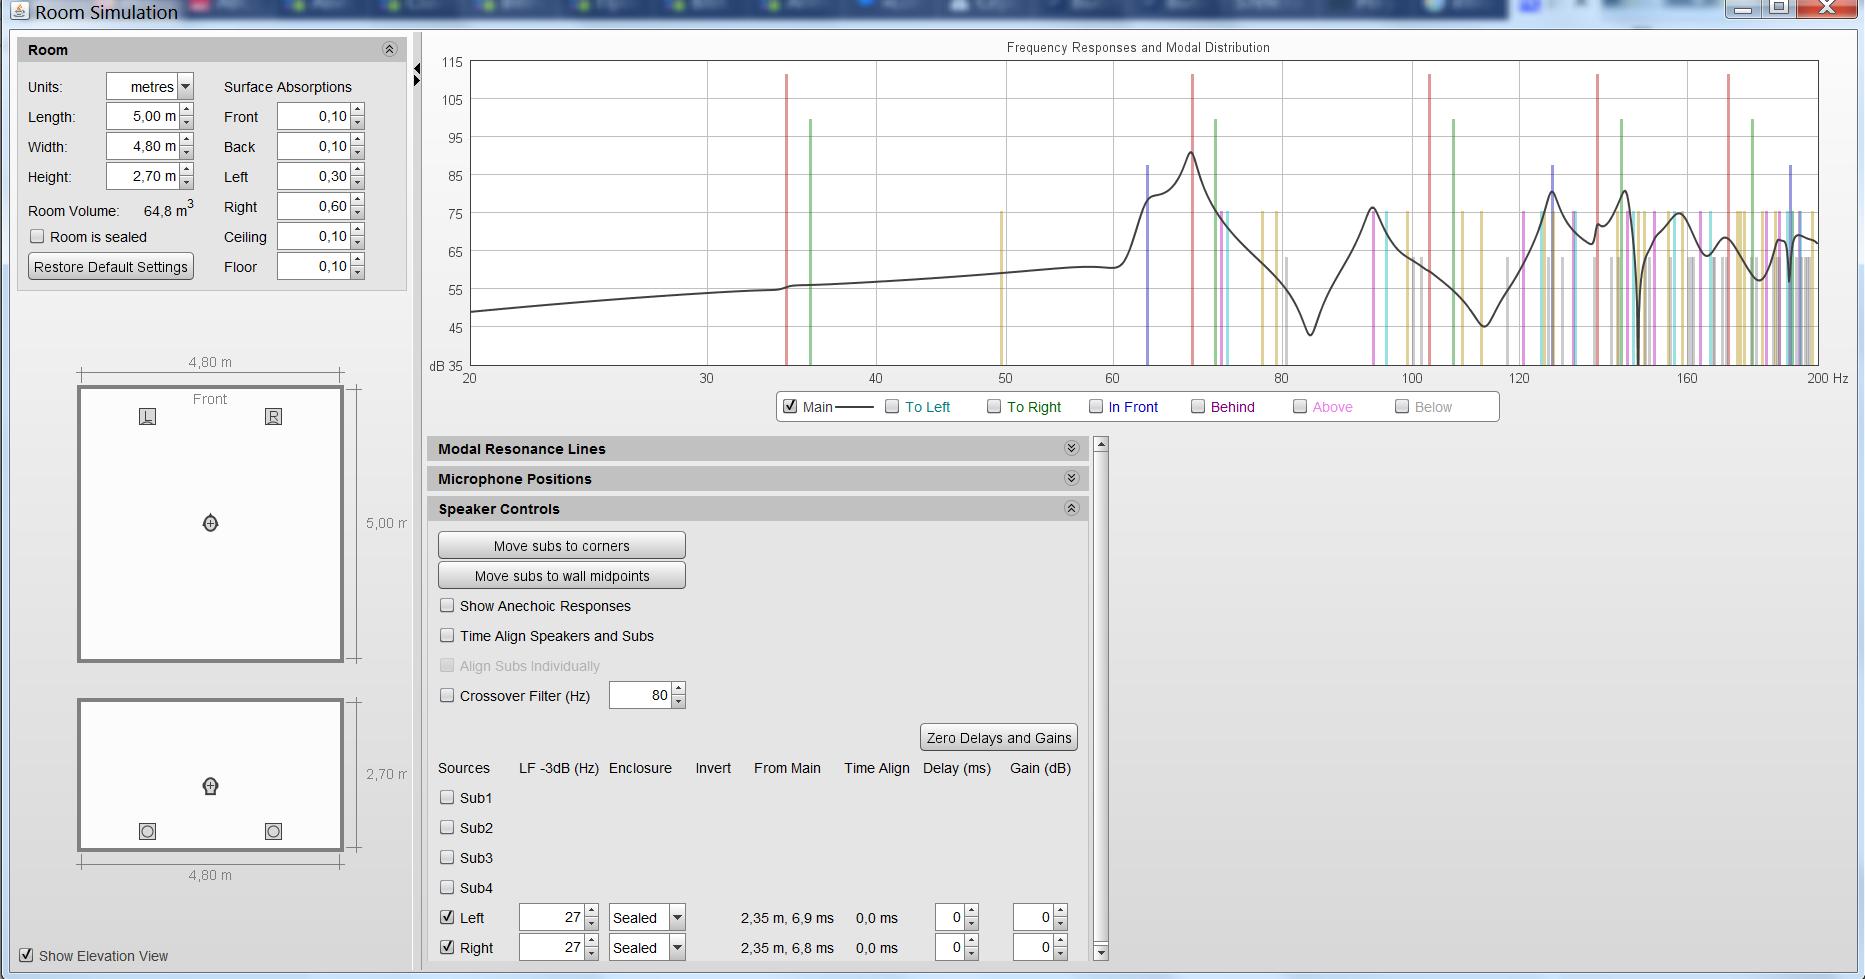This screenshot has height=979, width=1865.
Task: Click the left speaker in elevation view
Action: 147,831
